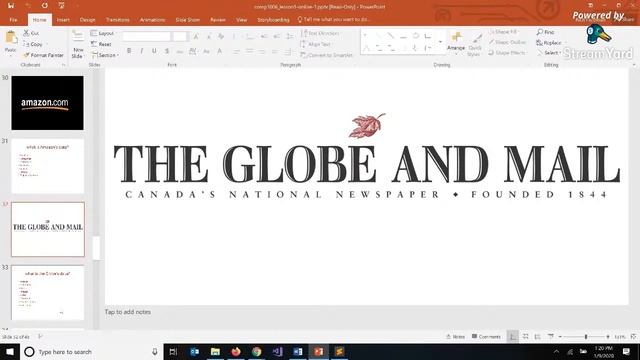Click the Paste clipboard icon
640x360 pixels.
11,38
